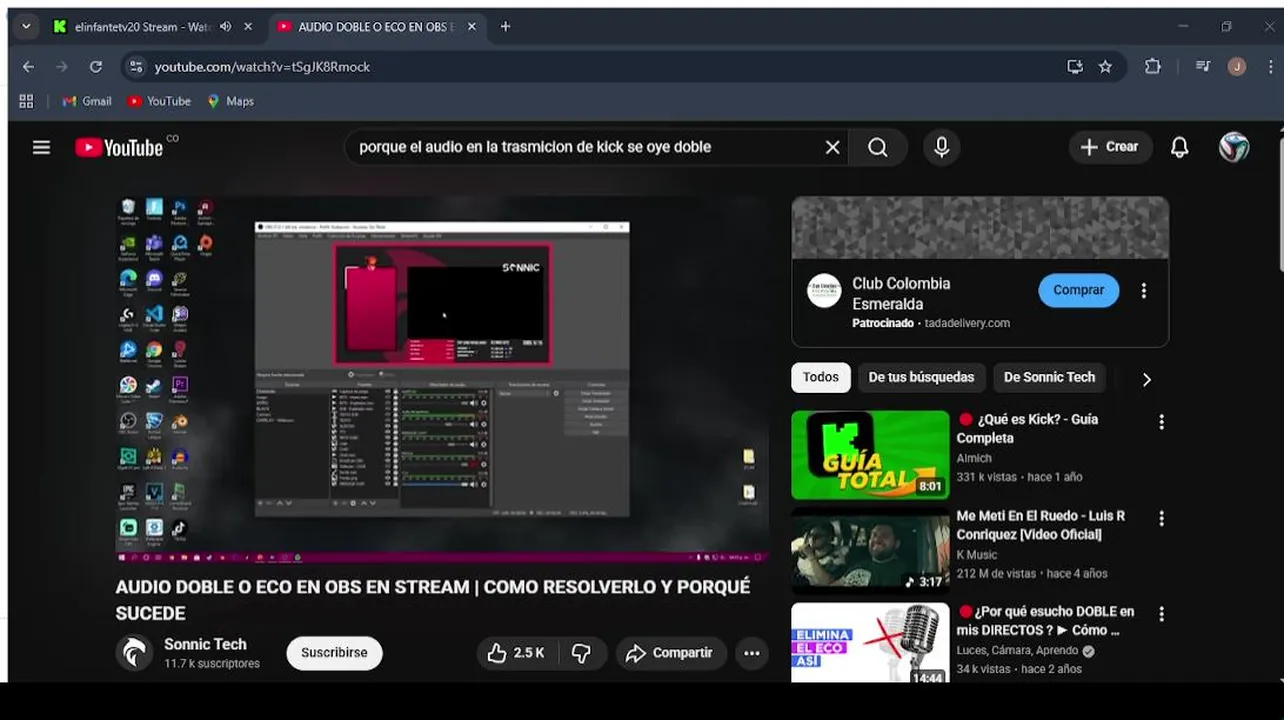This screenshot has height=720, width=1284.
Task: Go back in browser history
Action: coord(28,67)
